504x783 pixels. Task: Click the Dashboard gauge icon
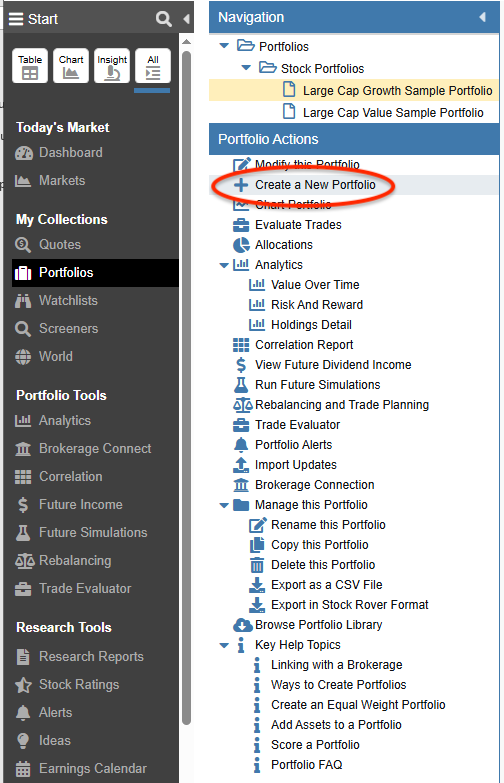pos(23,153)
